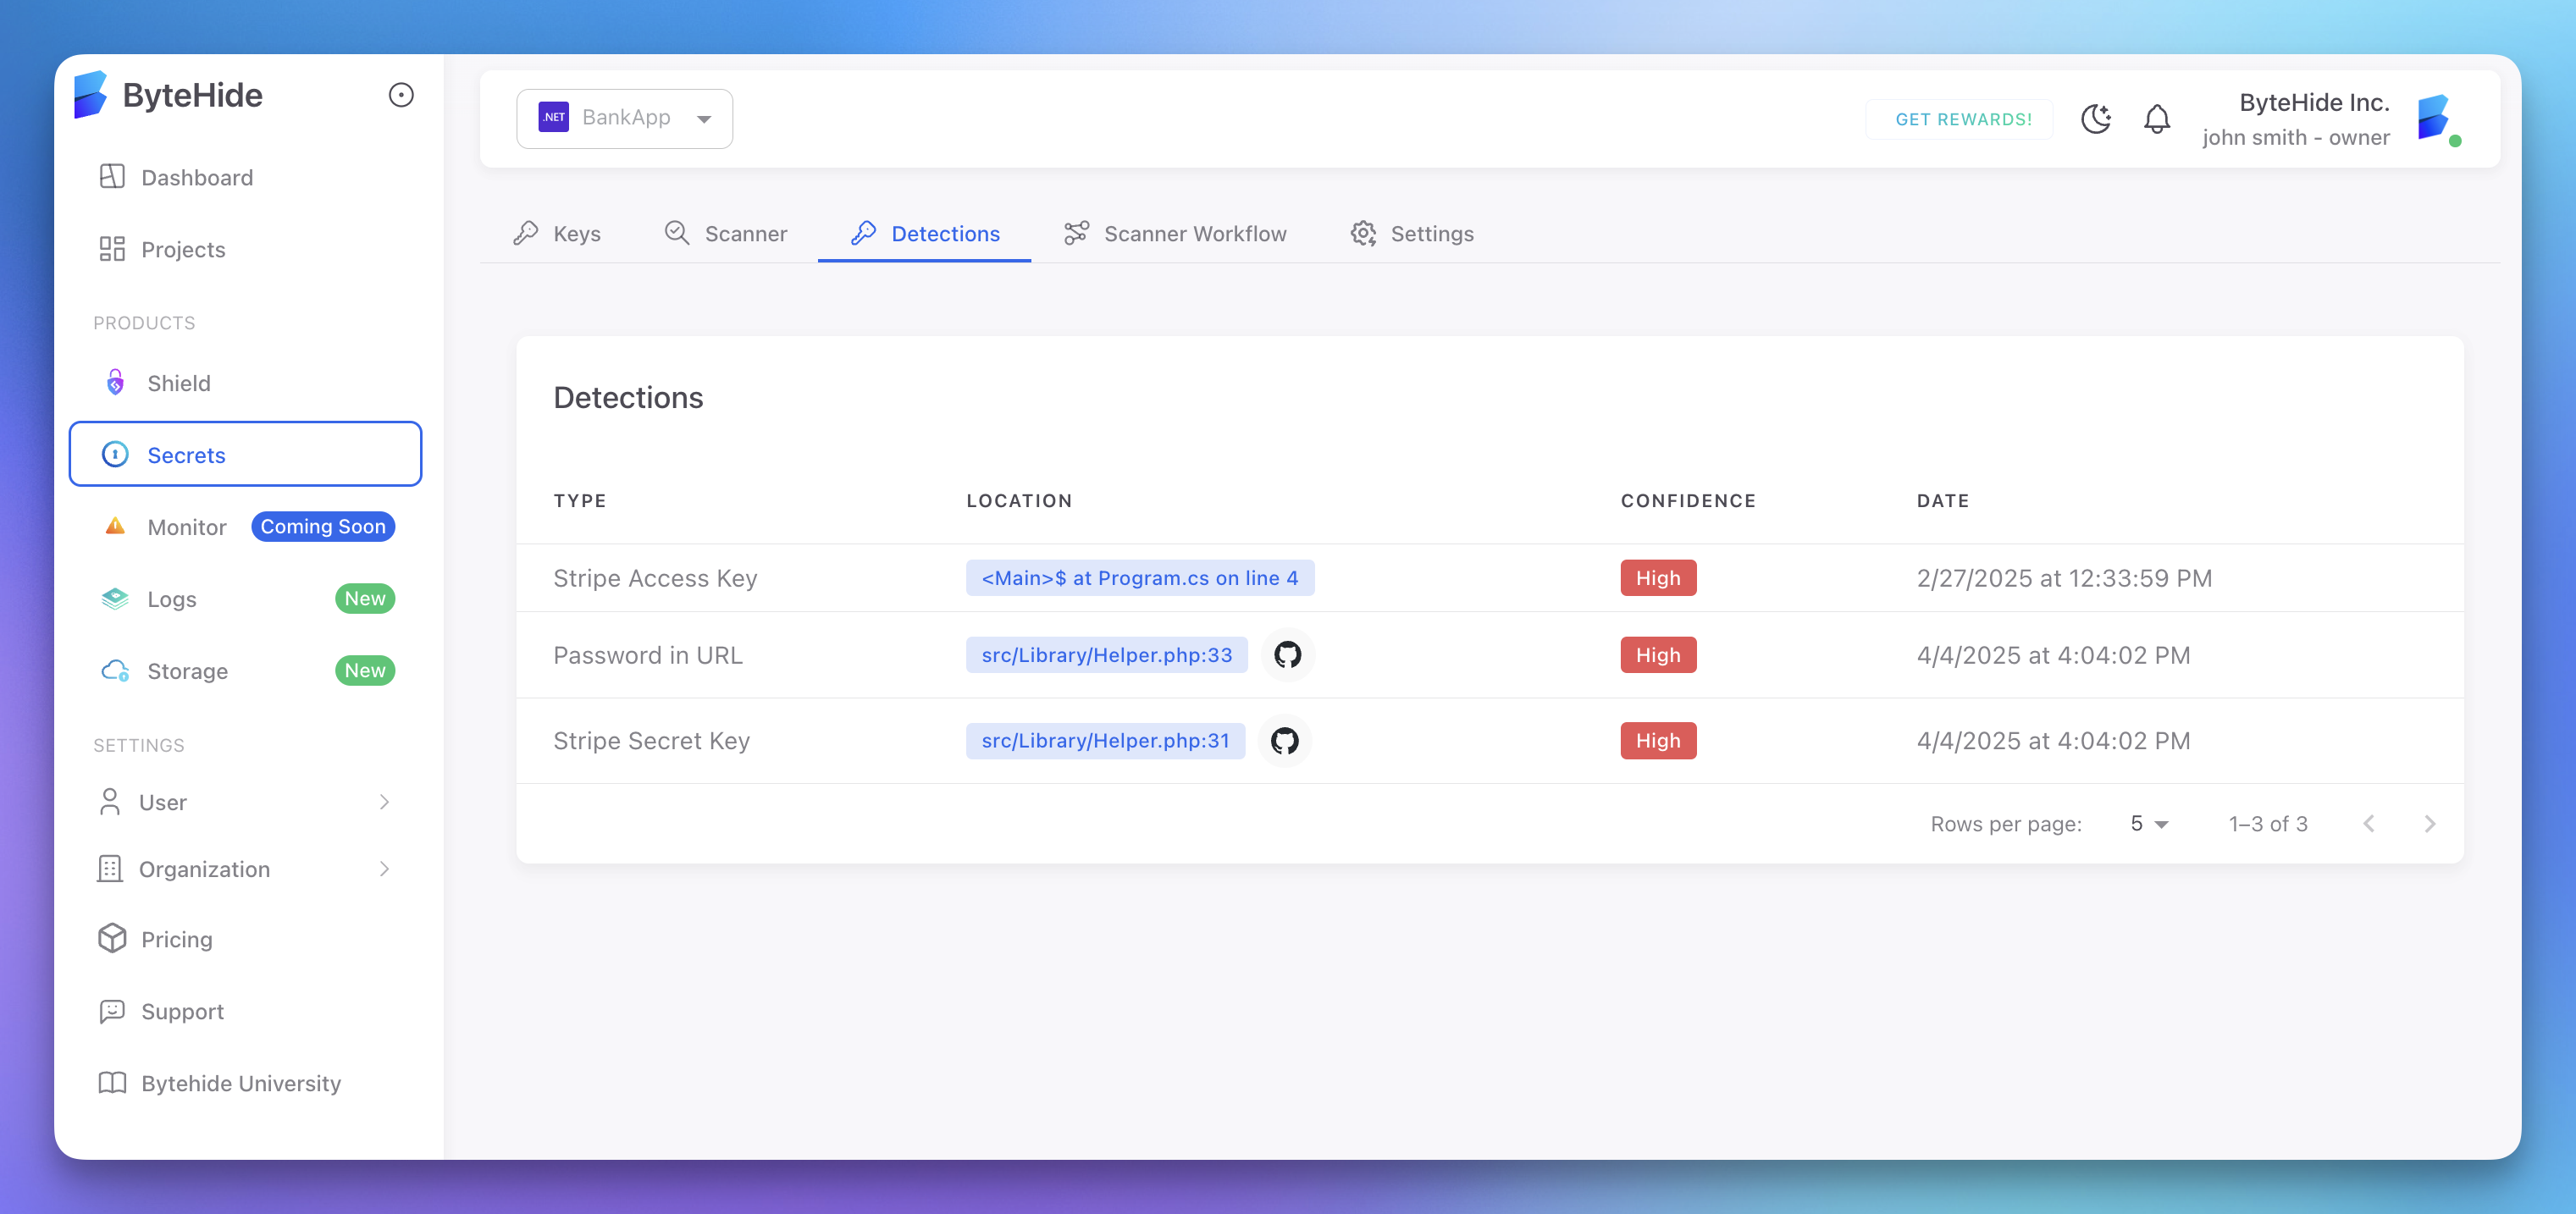Click High confidence badge for Password in URL
Viewport: 2576px width, 1214px height.
click(x=1657, y=655)
